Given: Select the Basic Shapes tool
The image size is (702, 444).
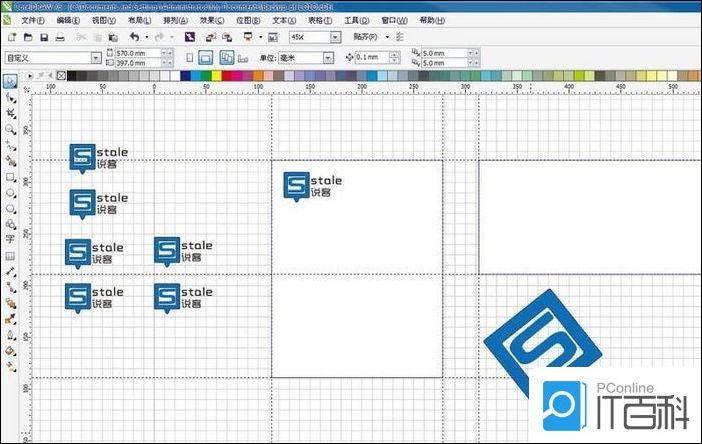Looking at the screenshot, I should 10,224.
